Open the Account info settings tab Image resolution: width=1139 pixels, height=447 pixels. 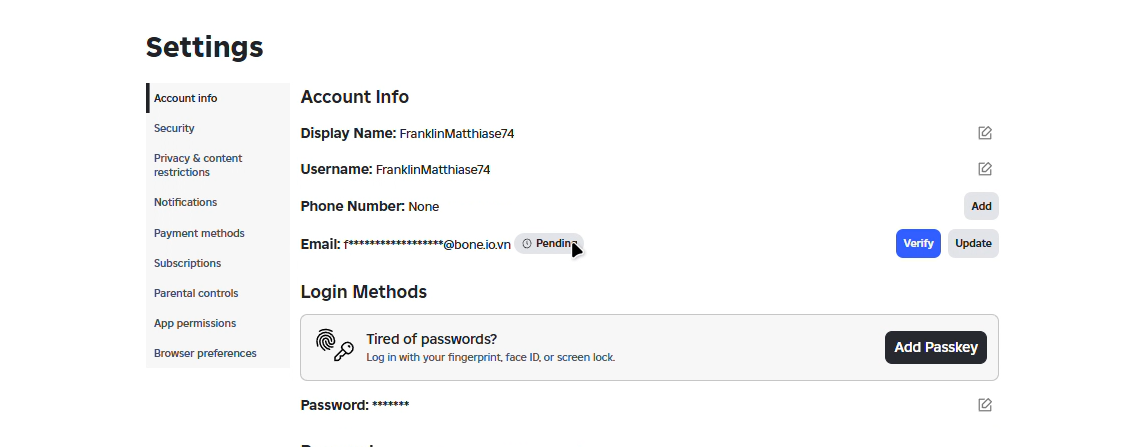coord(218,98)
